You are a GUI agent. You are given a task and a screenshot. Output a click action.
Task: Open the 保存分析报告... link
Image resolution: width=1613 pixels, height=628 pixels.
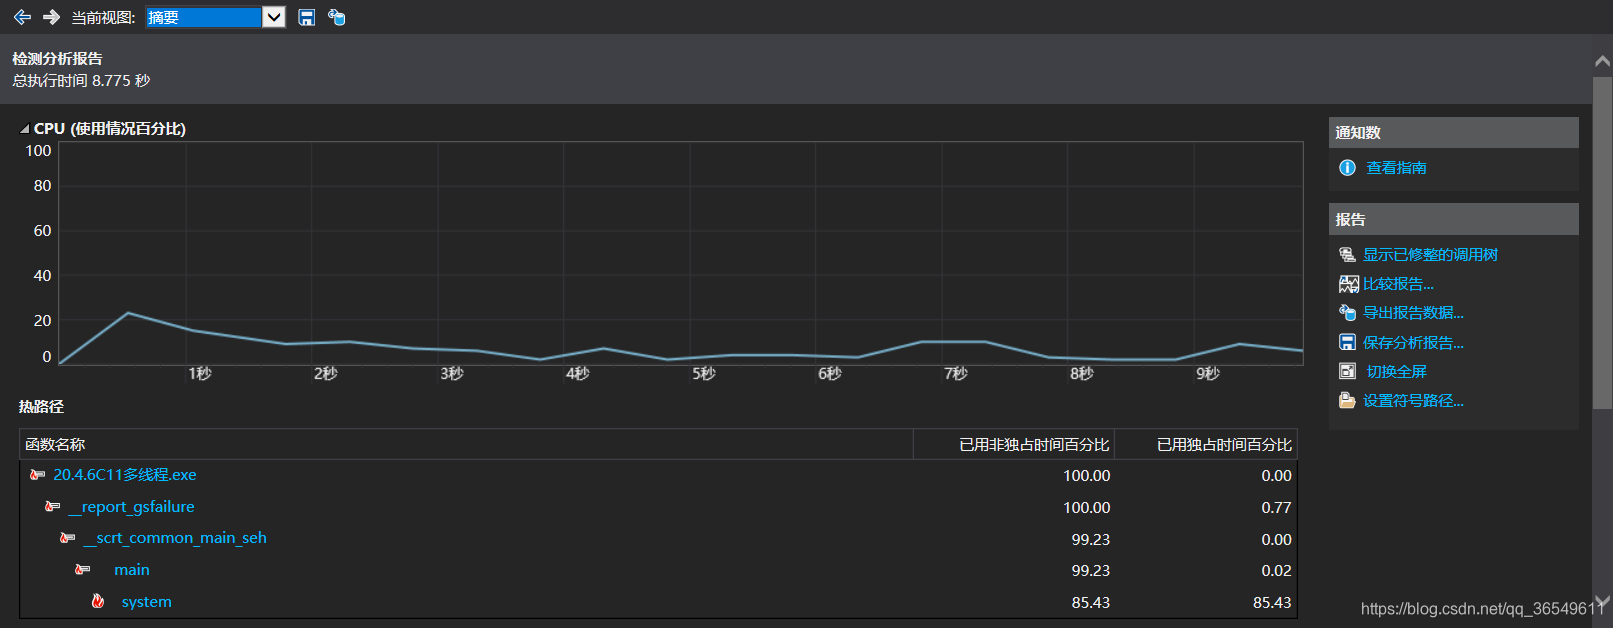[1413, 342]
